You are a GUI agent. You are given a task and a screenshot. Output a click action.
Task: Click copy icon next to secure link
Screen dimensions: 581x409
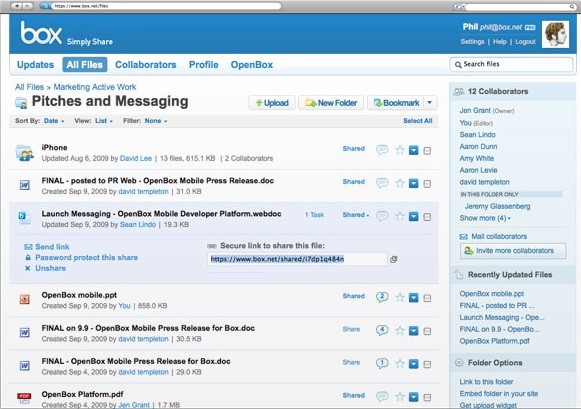(x=394, y=259)
